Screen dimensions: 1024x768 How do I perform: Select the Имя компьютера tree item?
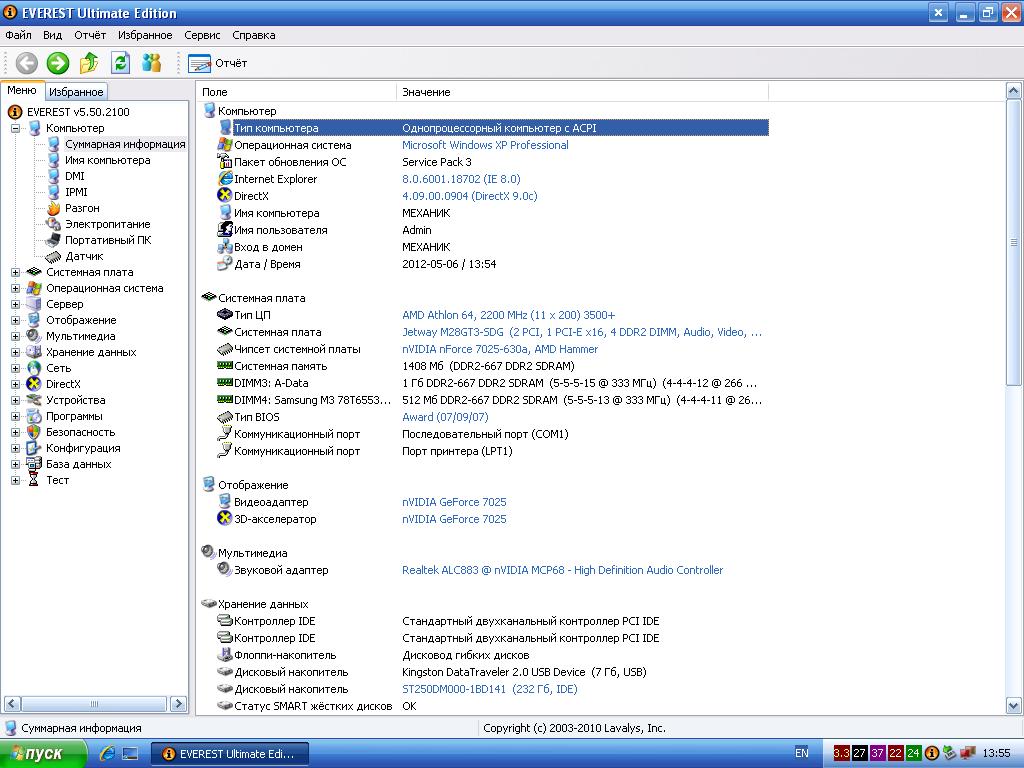(108, 160)
